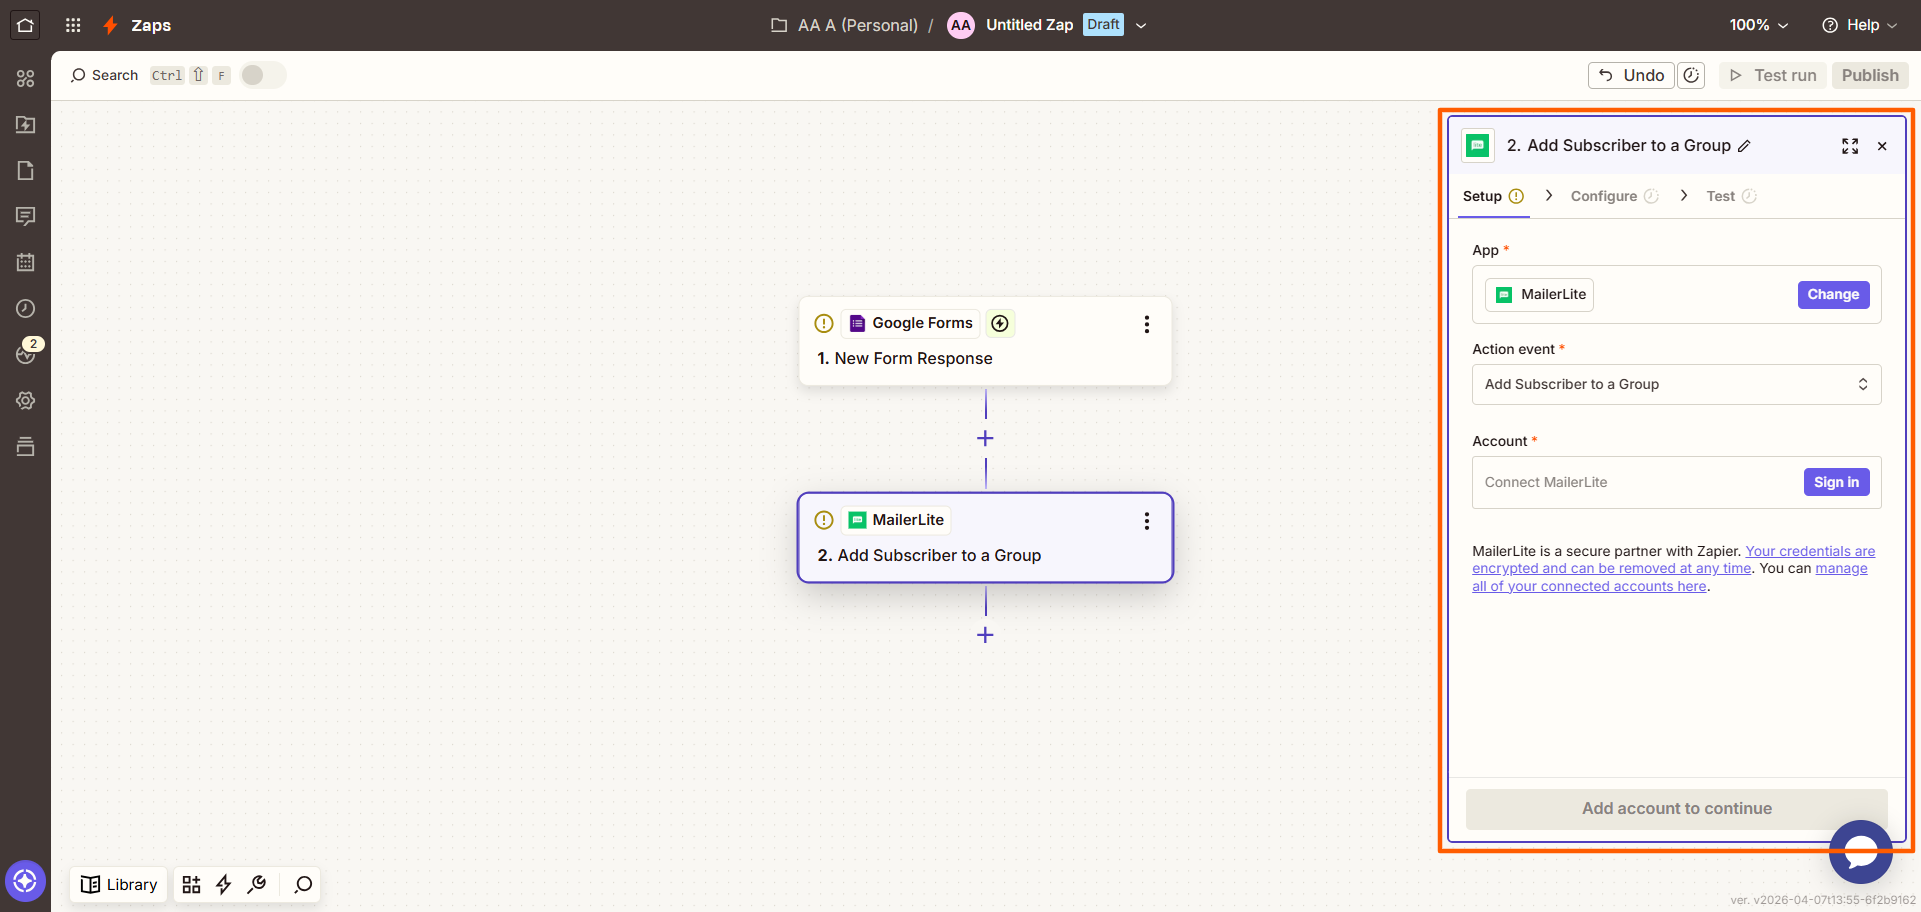Image resolution: width=1921 pixels, height=912 pixels.
Task: Open the four-circles apps sidebar icon
Action: [x=25, y=79]
